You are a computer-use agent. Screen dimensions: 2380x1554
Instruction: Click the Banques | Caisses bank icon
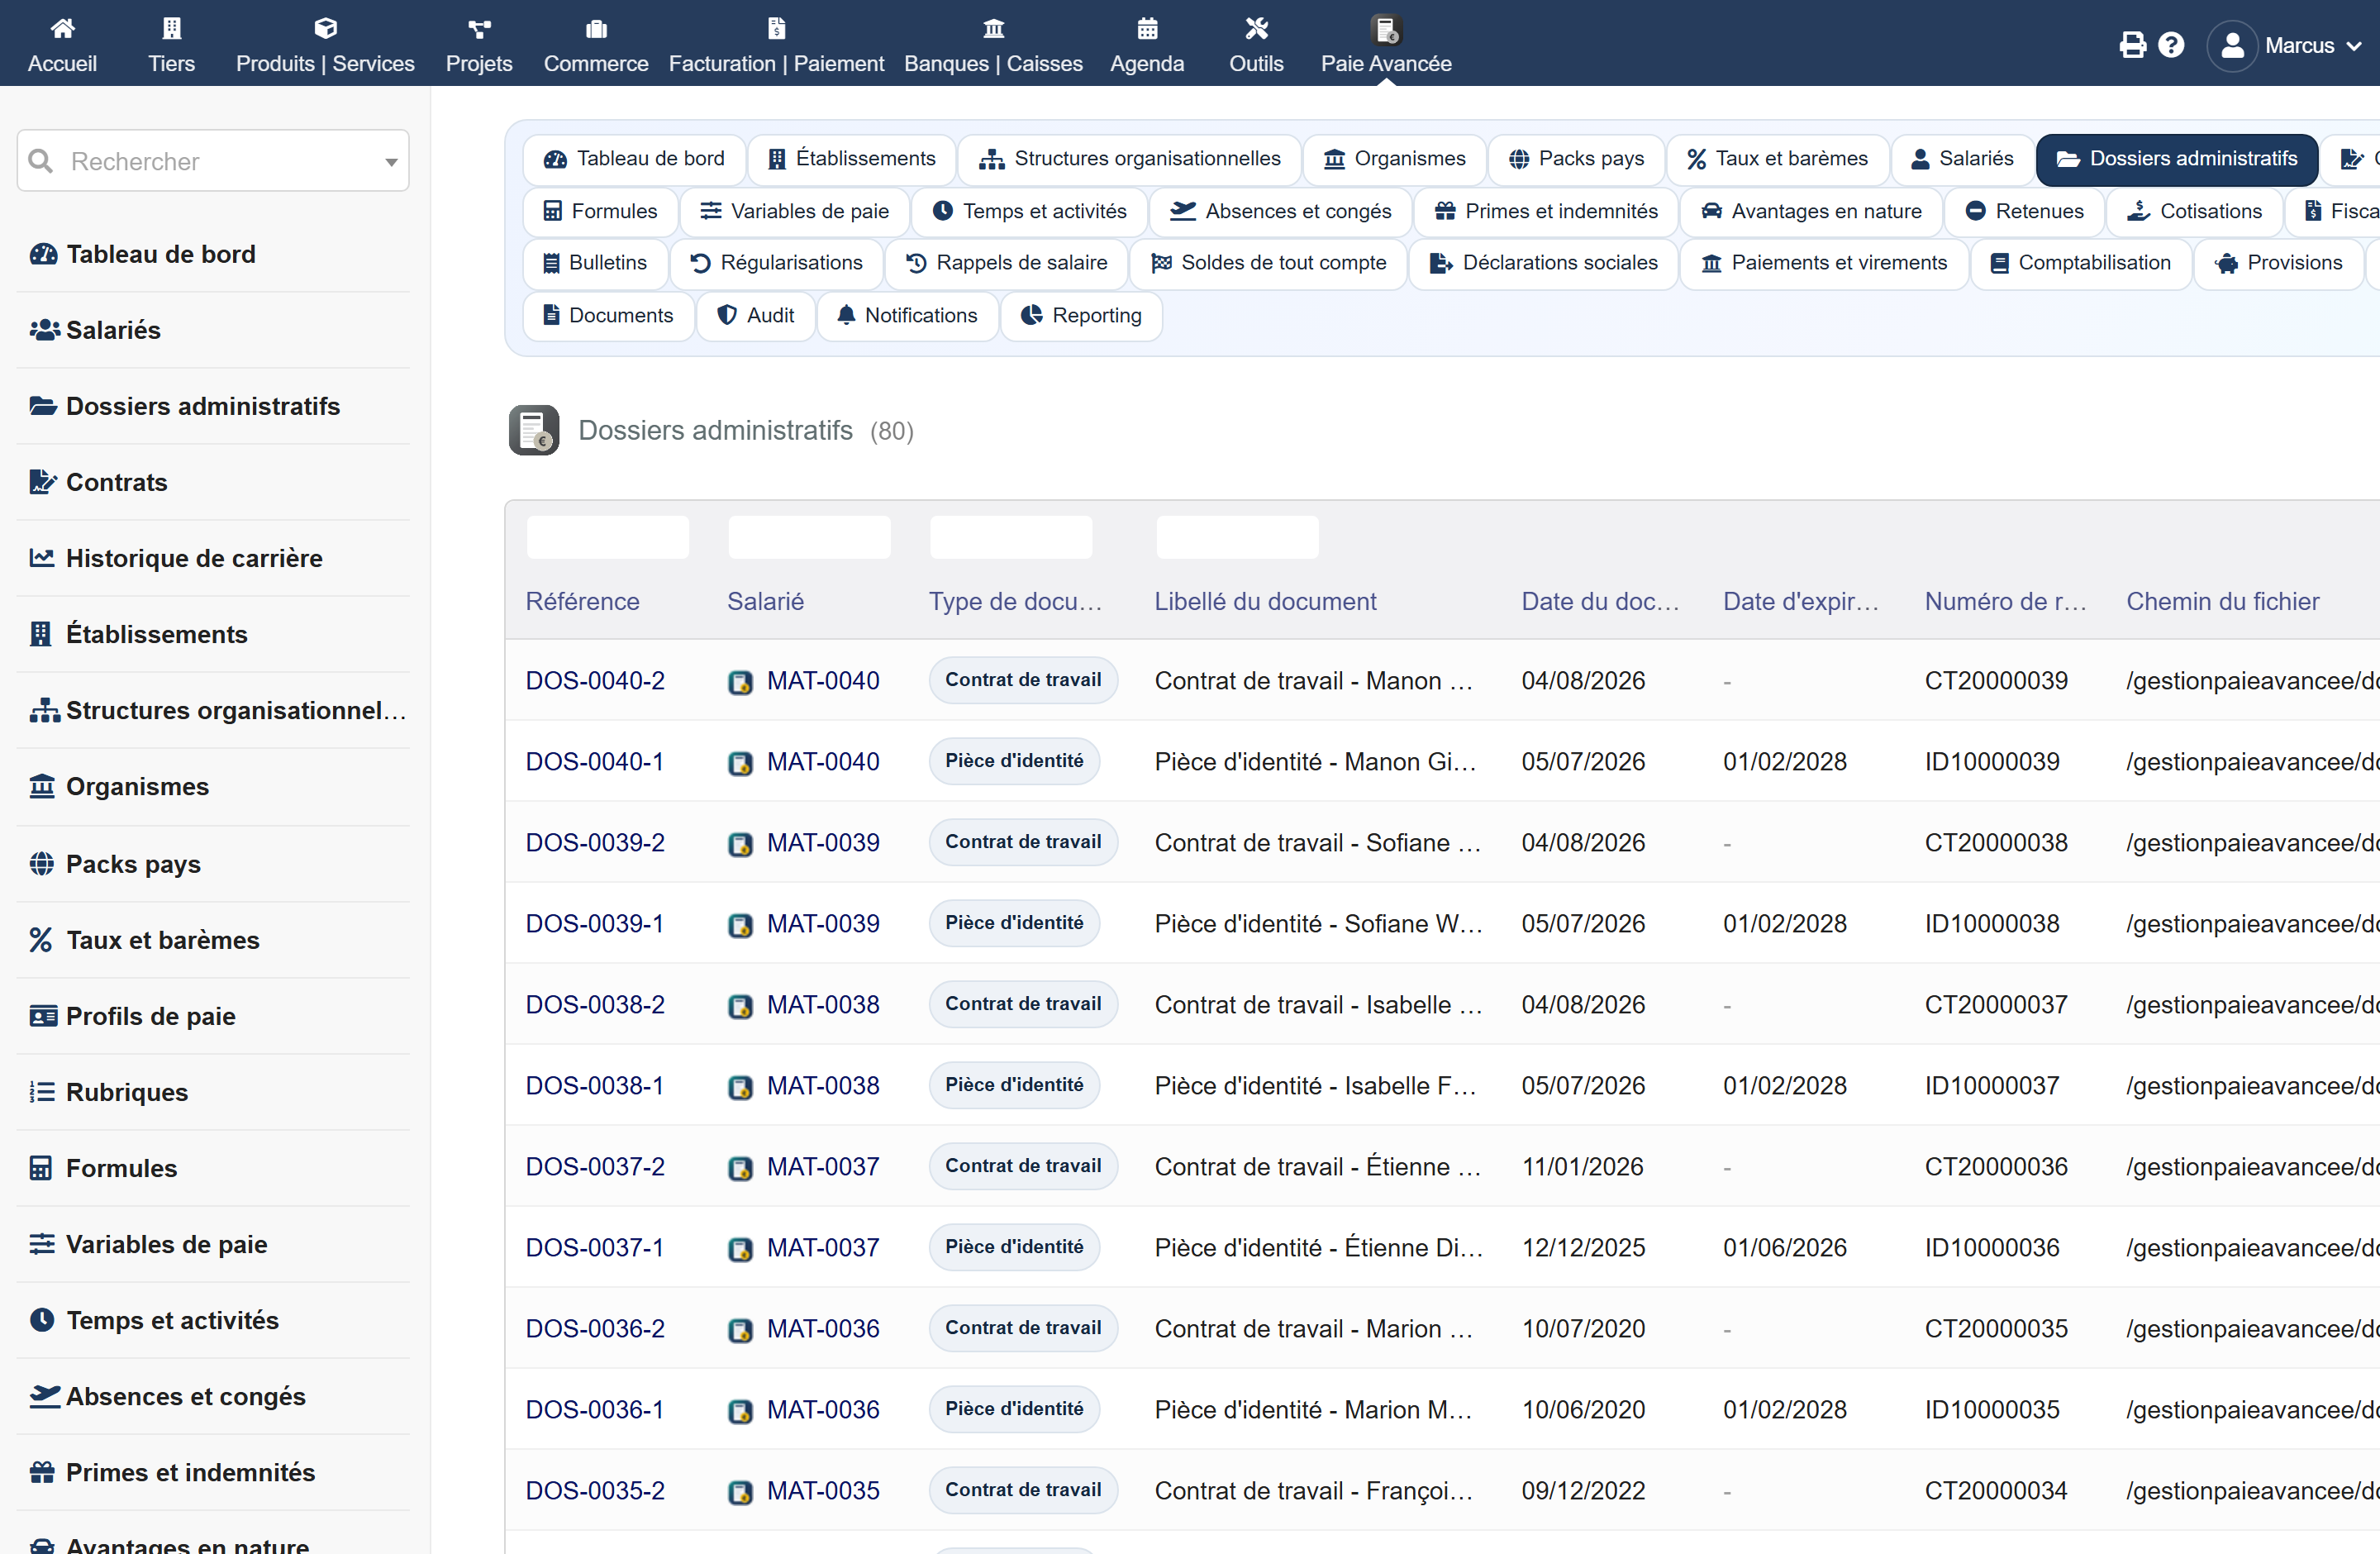pyautogui.click(x=993, y=28)
